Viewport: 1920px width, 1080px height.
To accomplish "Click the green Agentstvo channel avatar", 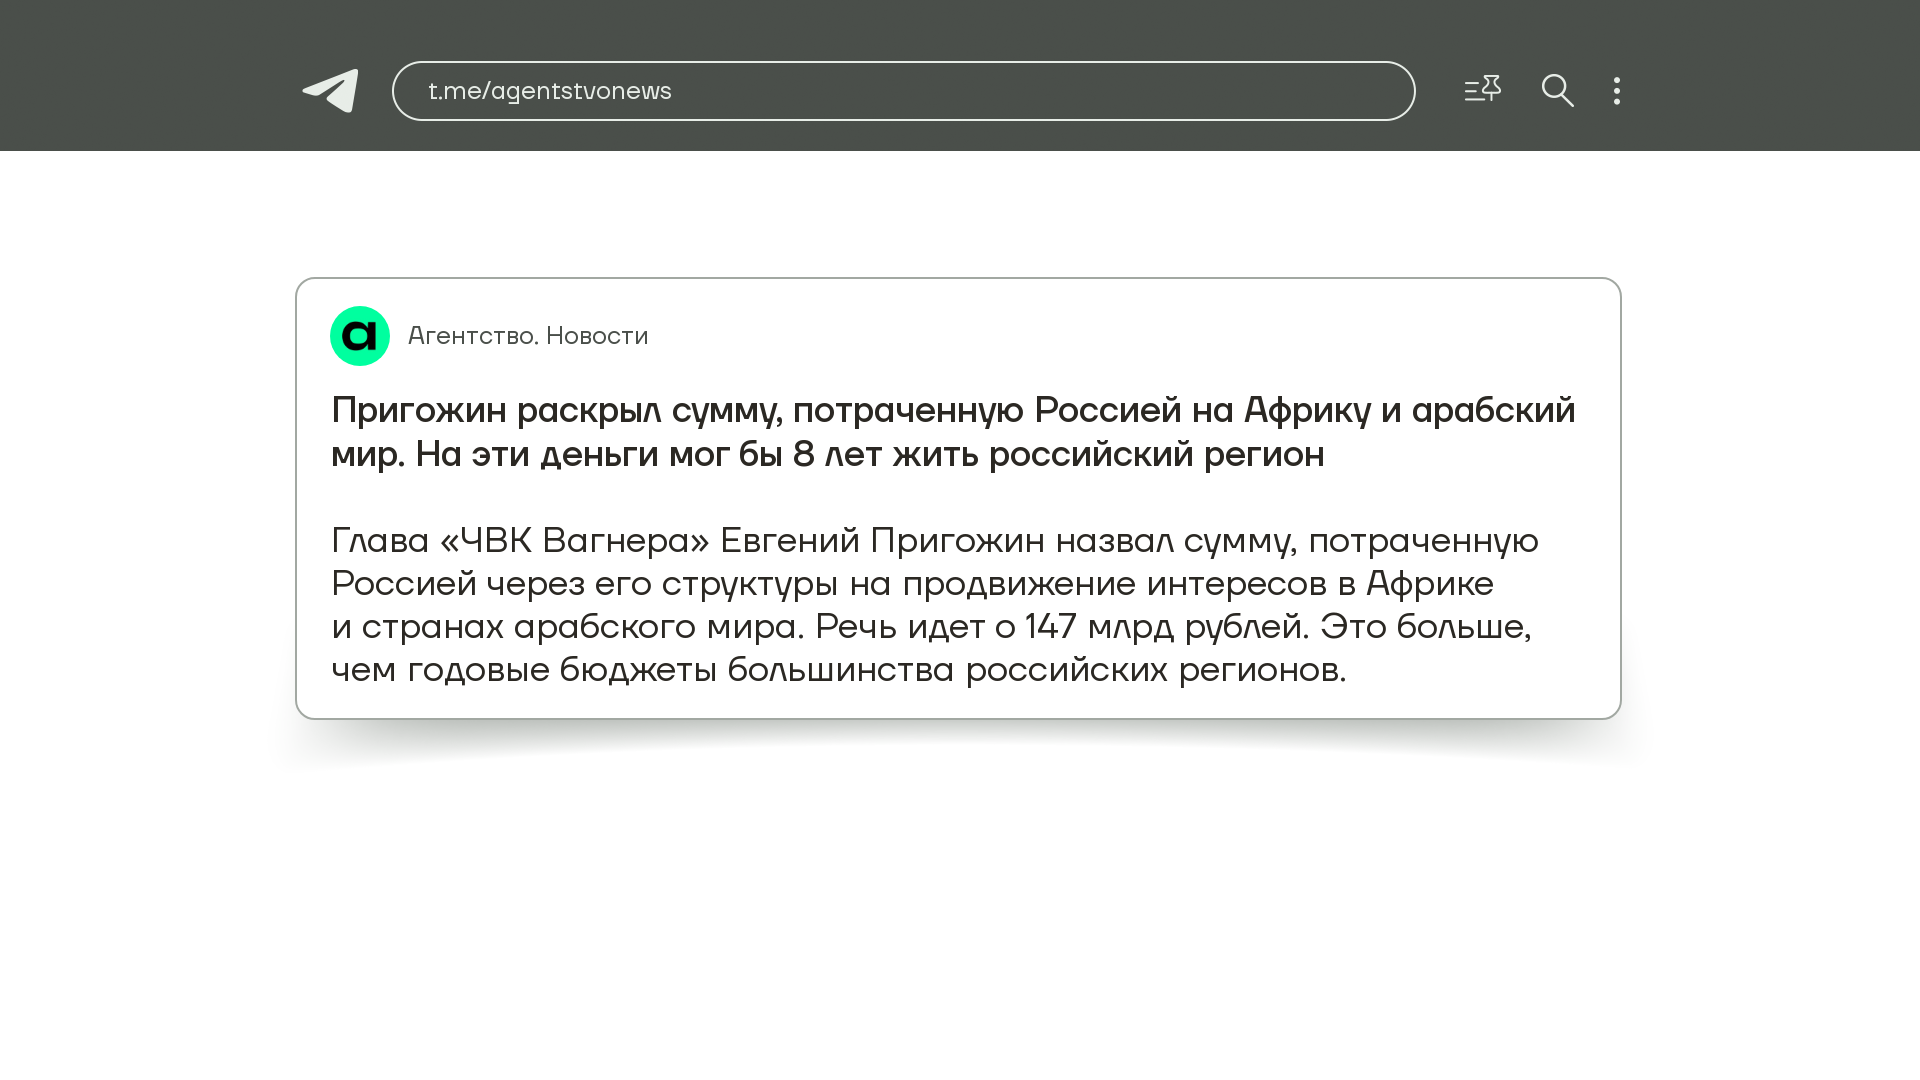I will pos(360,336).
